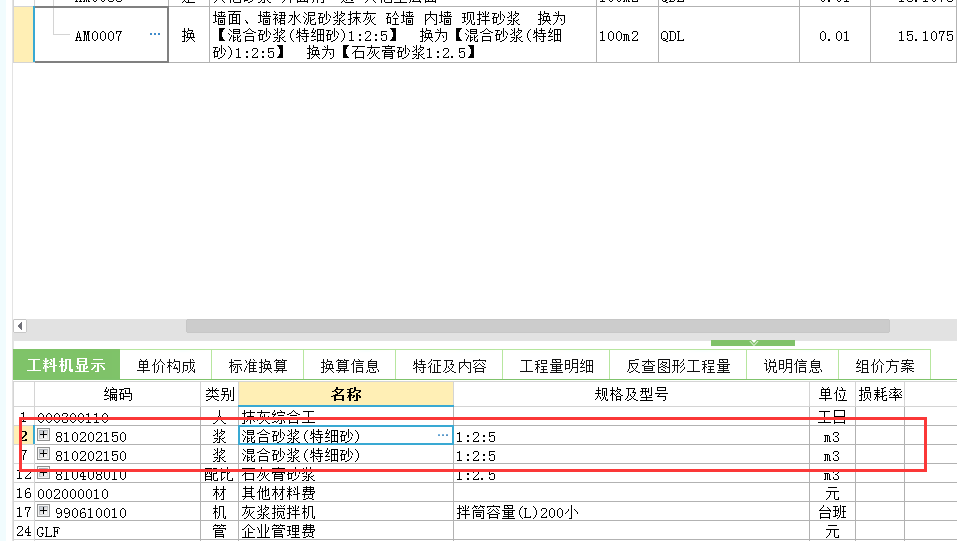Screen dimensions: 957x541
Task: Select the 其他材料费 name cell
Action: 346,493
